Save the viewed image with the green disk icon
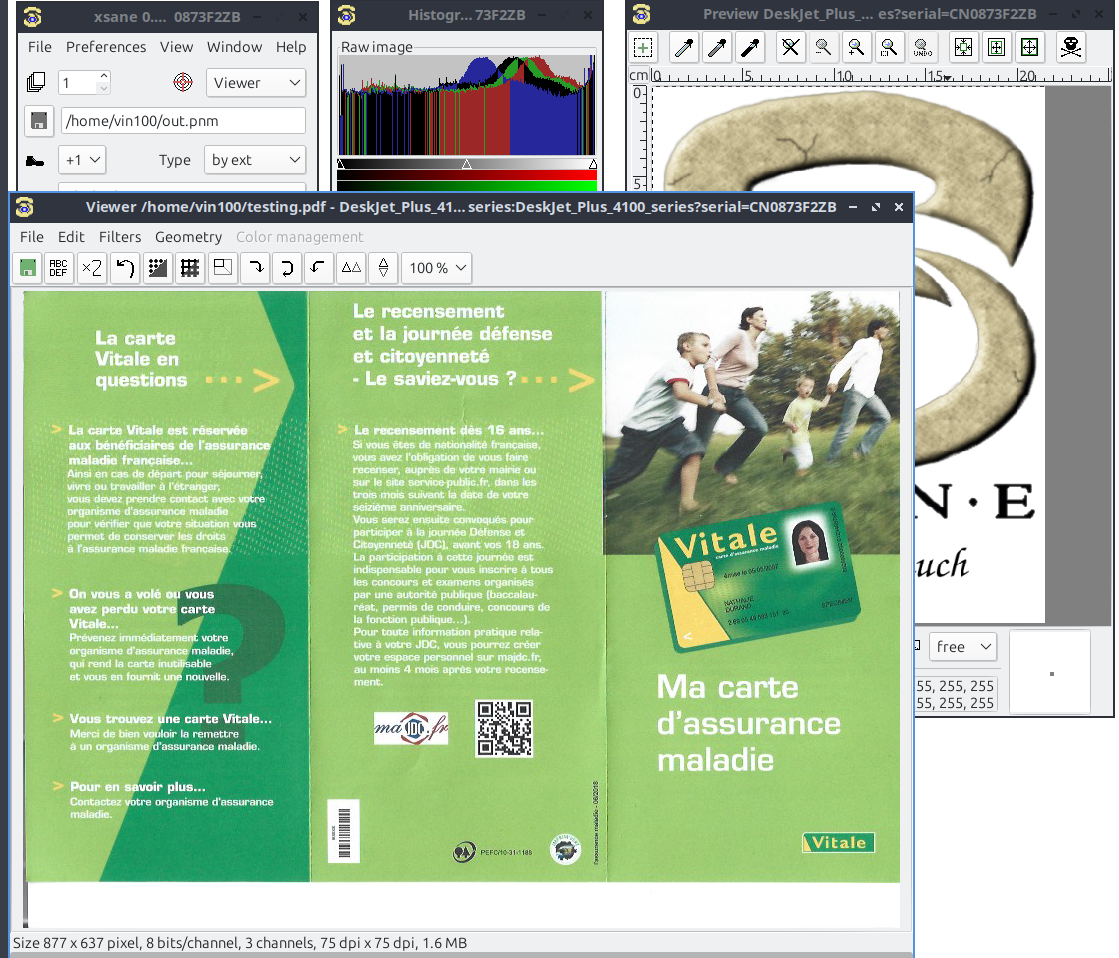Image resolution: width=1119 pixels, height=958 pixels. 26,267
